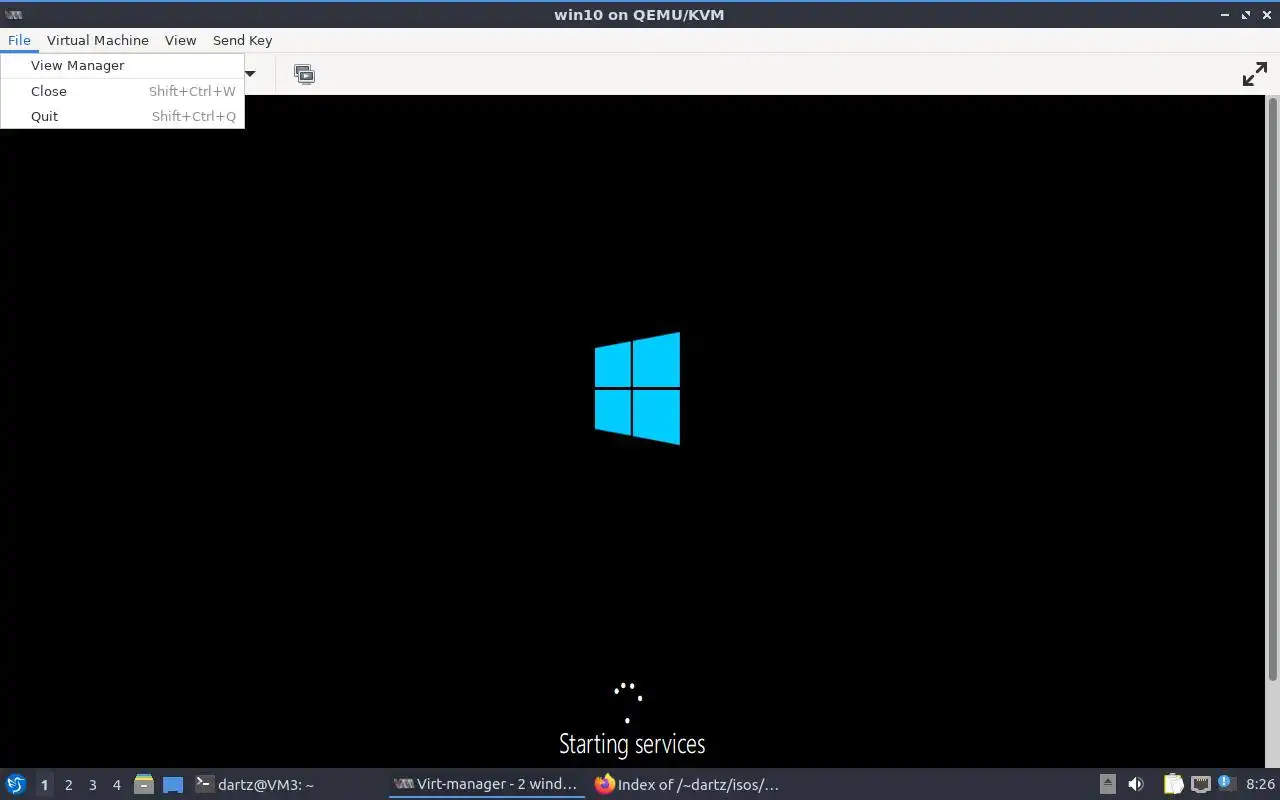Choose Quit from the File menu

(x=122, y=116)
